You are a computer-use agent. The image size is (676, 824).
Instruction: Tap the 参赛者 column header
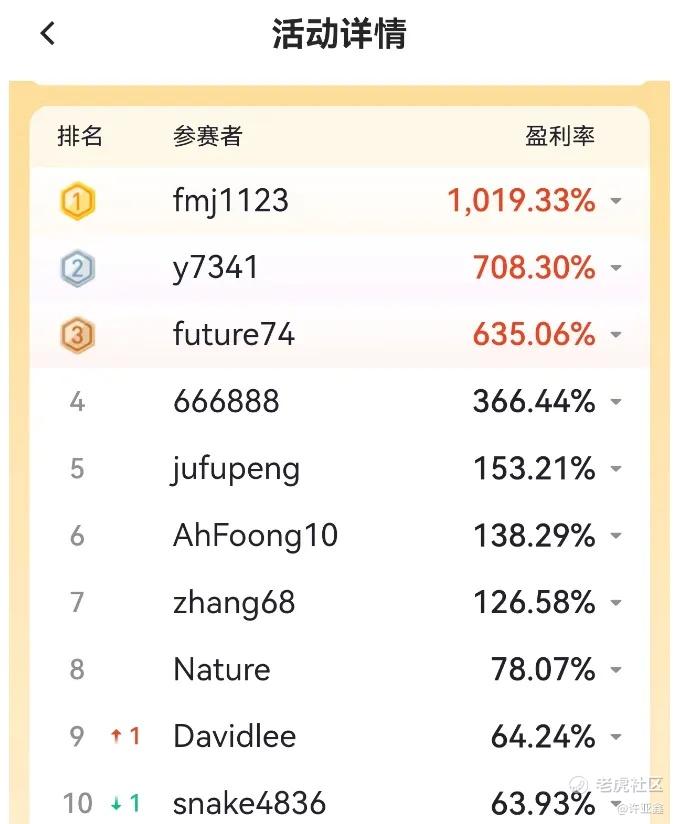coord(208,136)
